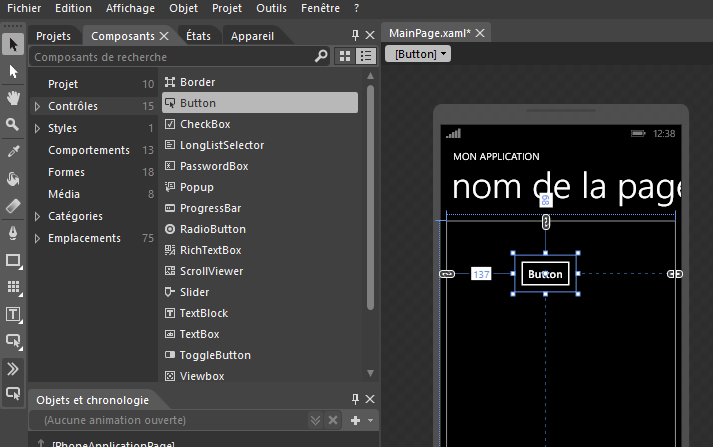The width and height of the screenshot is (713, 447).
Task: Expand the Emplacements node
Action: click(37, 238)
